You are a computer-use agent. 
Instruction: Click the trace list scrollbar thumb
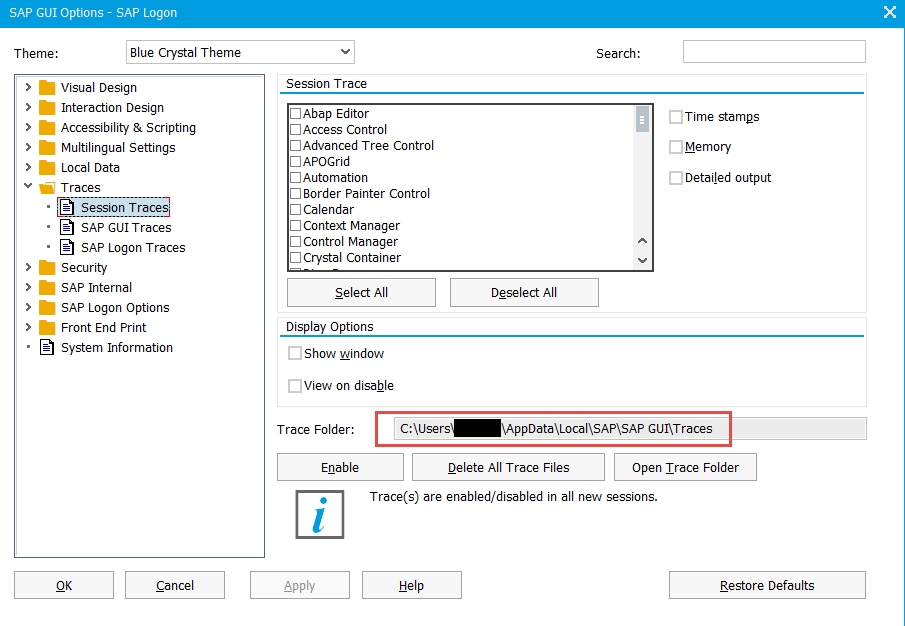click(x=642, y=120)
